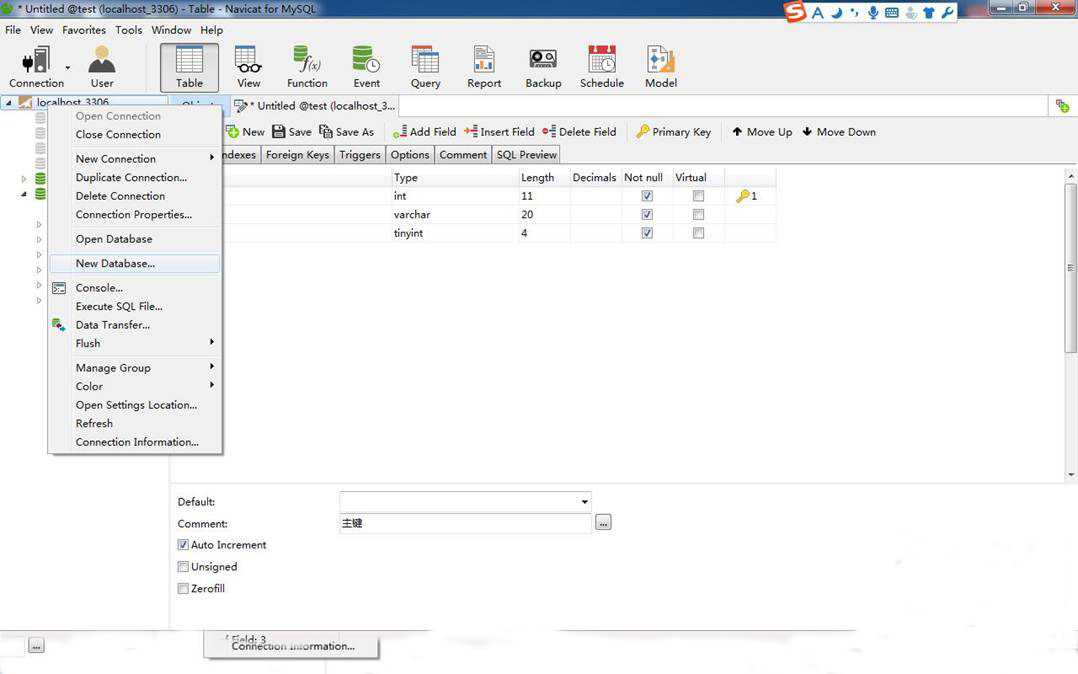
Task: Select the Untitled @test document tab
Action: coord(315,106)
